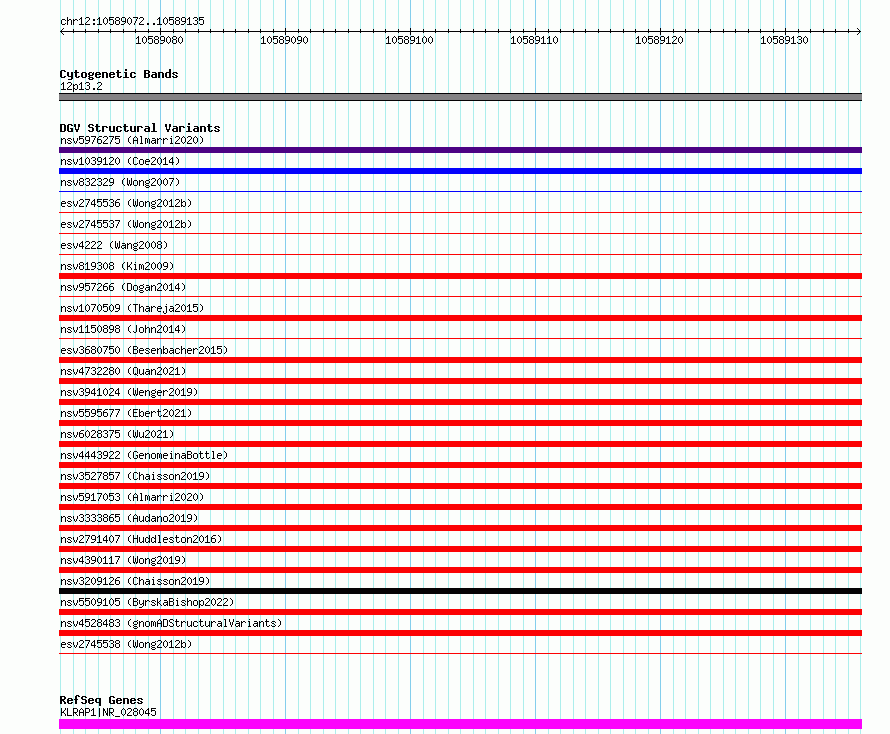
Task: Click the nsv3333865 (Audano2019) label
Action: tap(129, 518)
